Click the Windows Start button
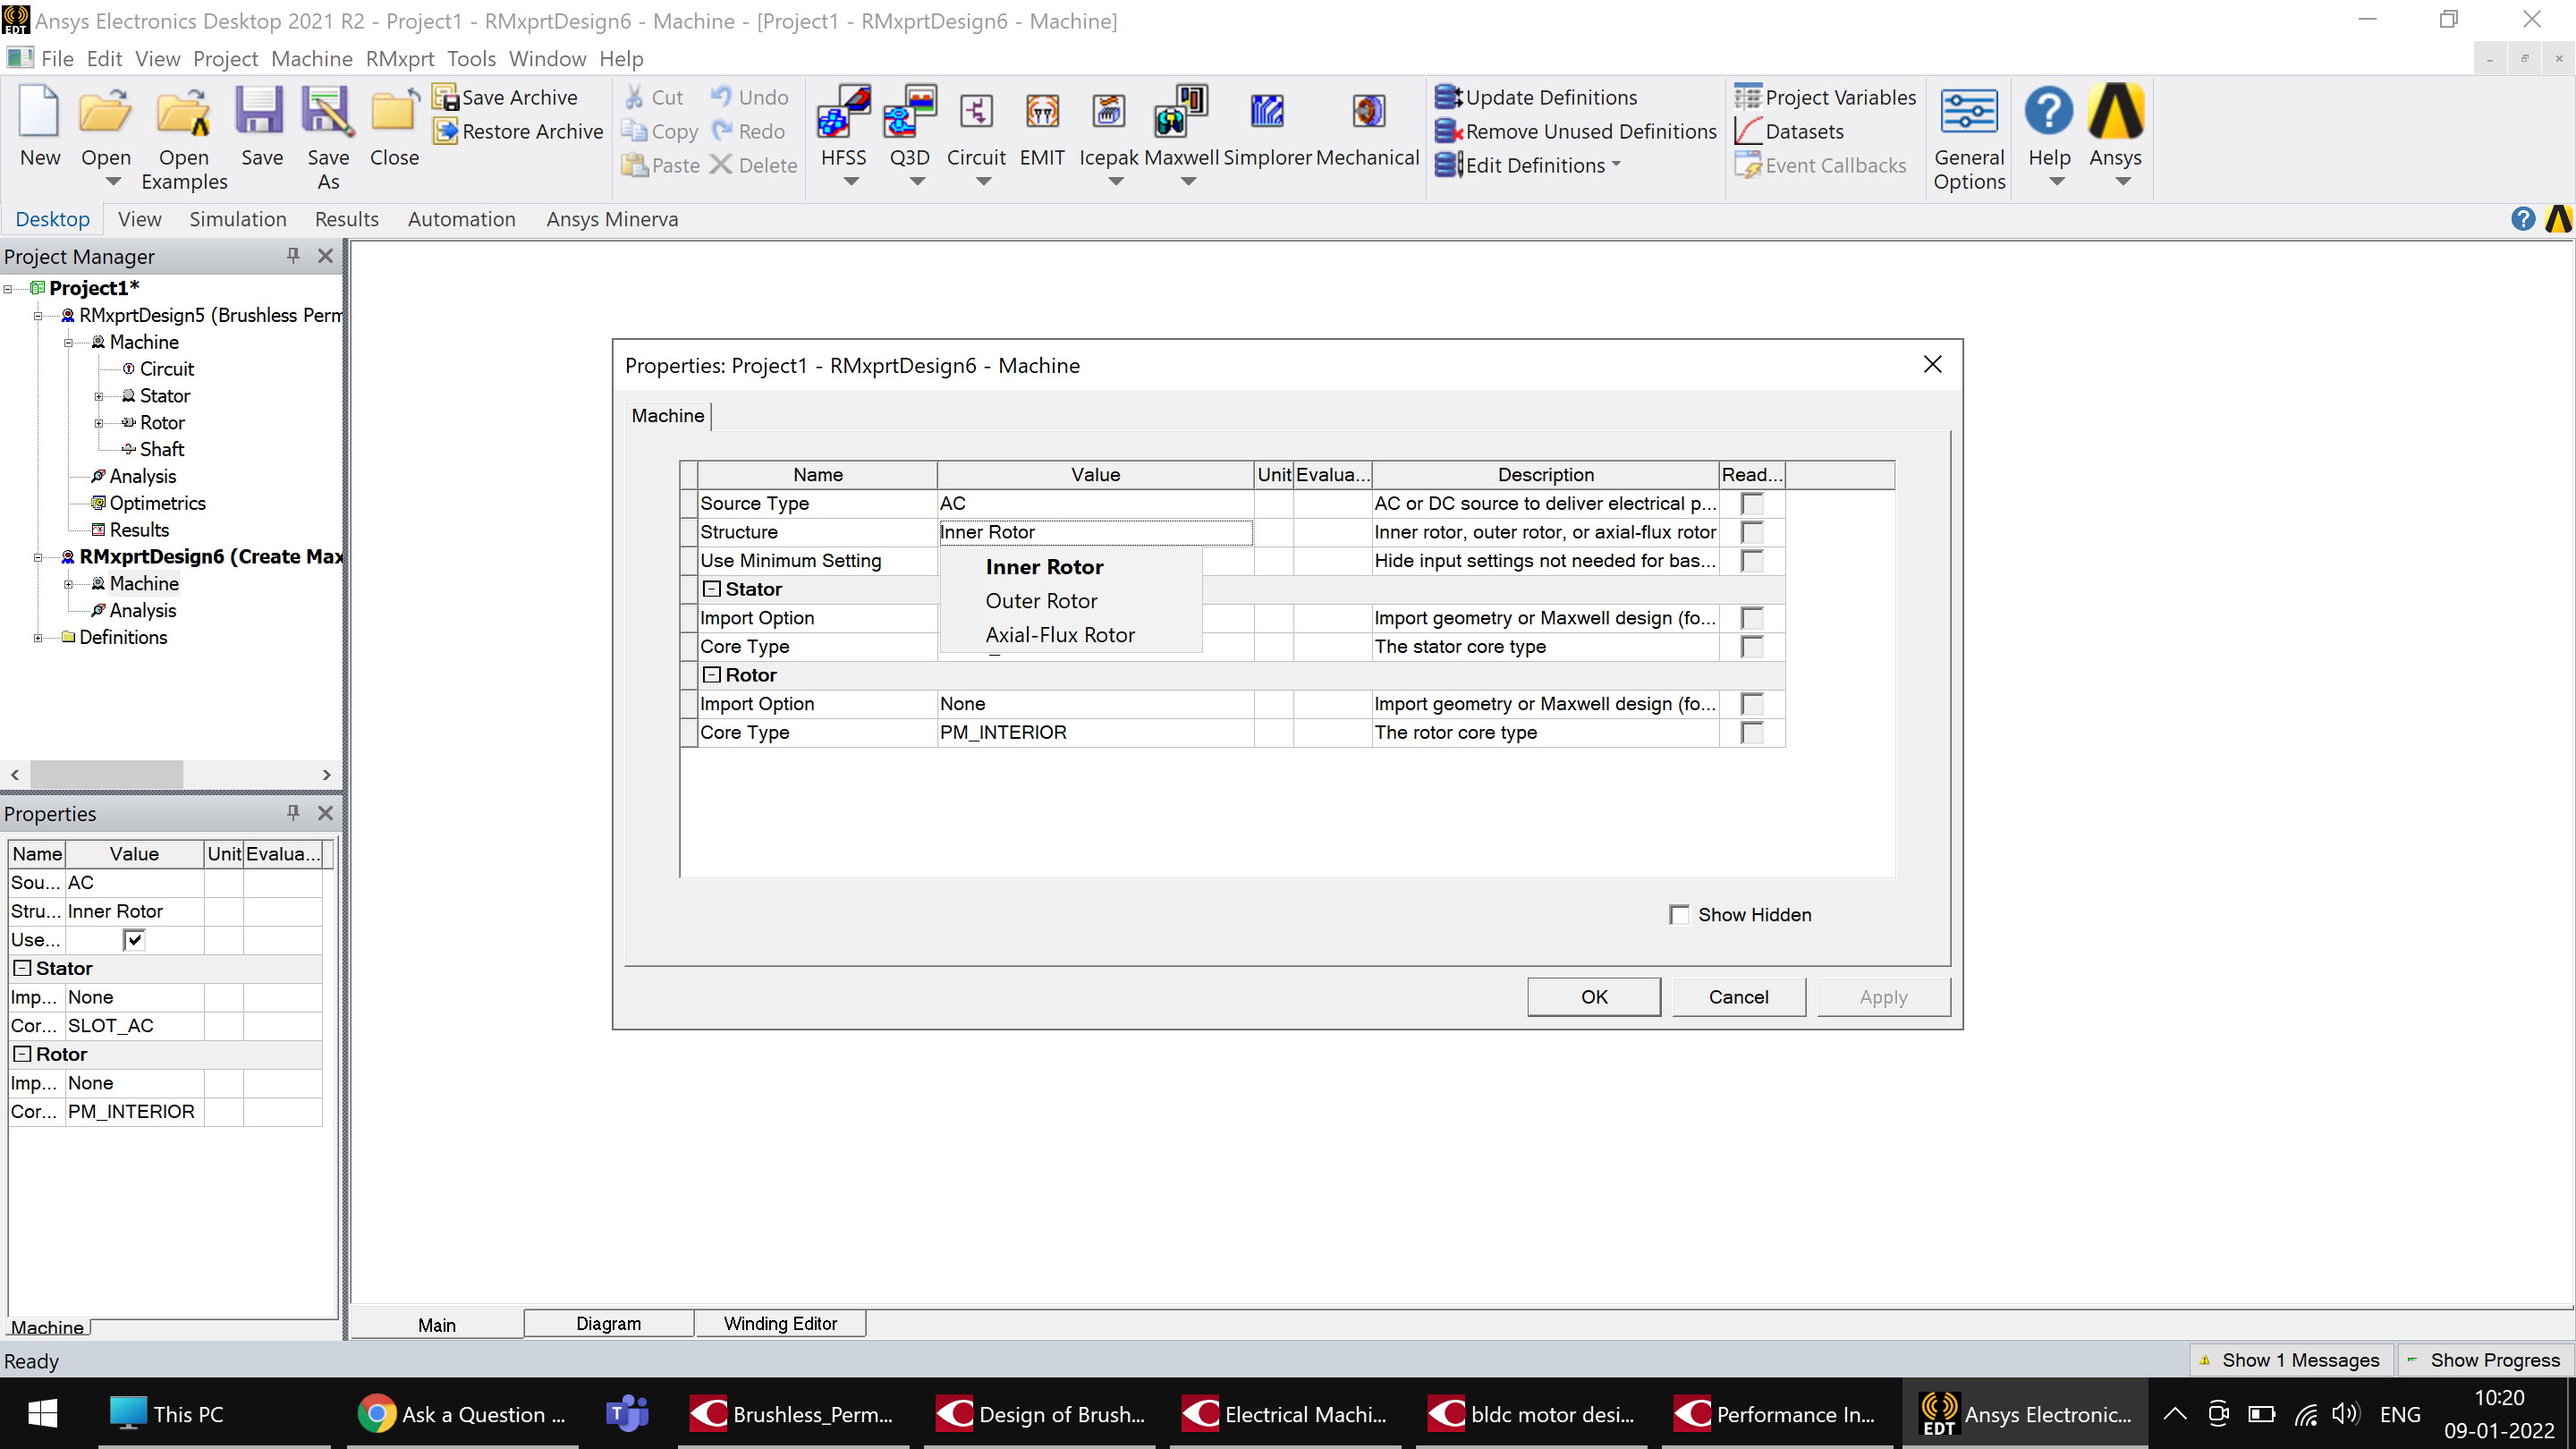This screenshot has height=1449, width=2576. coord(42,1414)
